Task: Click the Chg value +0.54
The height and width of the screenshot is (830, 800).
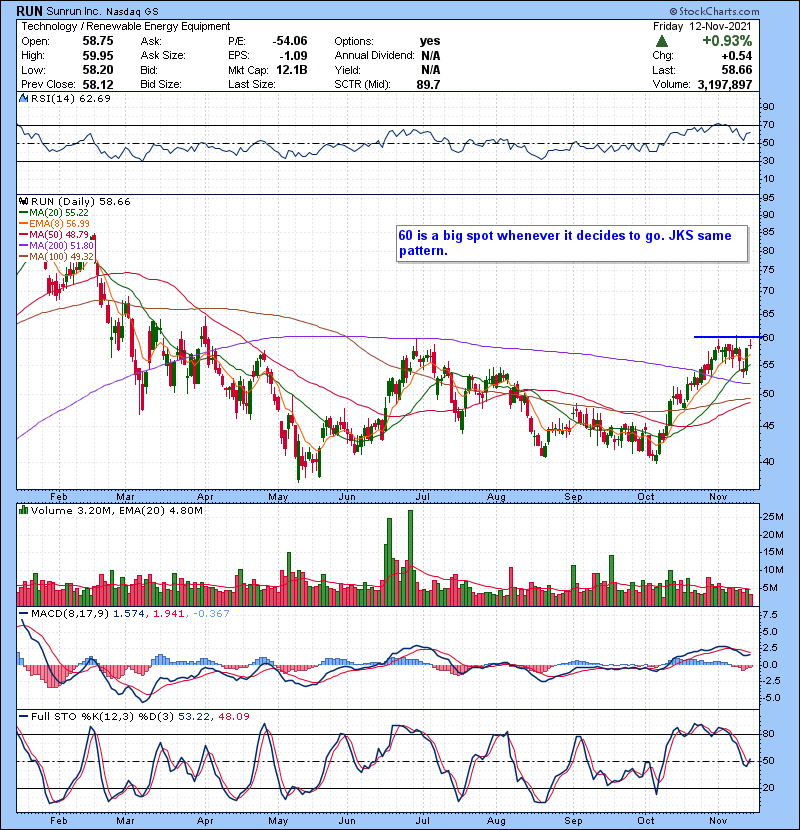Action: 736,56
